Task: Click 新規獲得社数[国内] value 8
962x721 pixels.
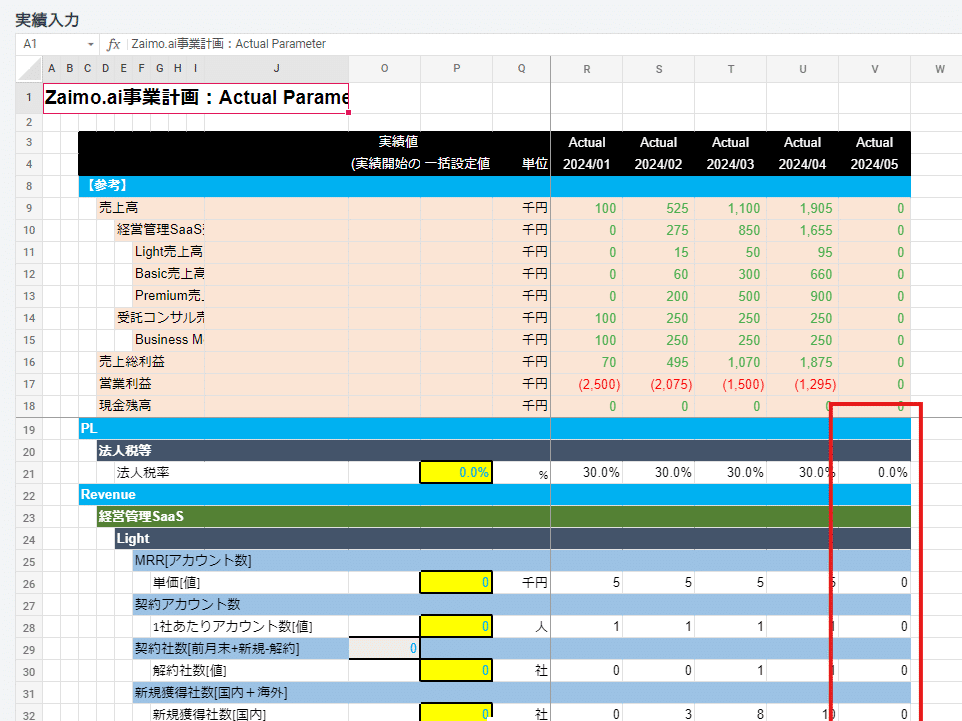Action: click(731, 713)
